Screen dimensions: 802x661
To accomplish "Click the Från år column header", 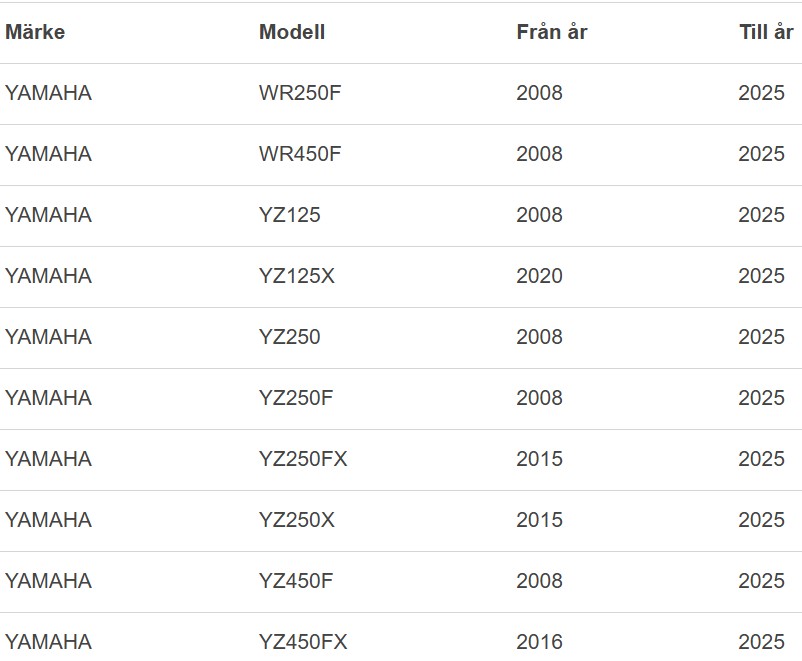I will point(551,32).
